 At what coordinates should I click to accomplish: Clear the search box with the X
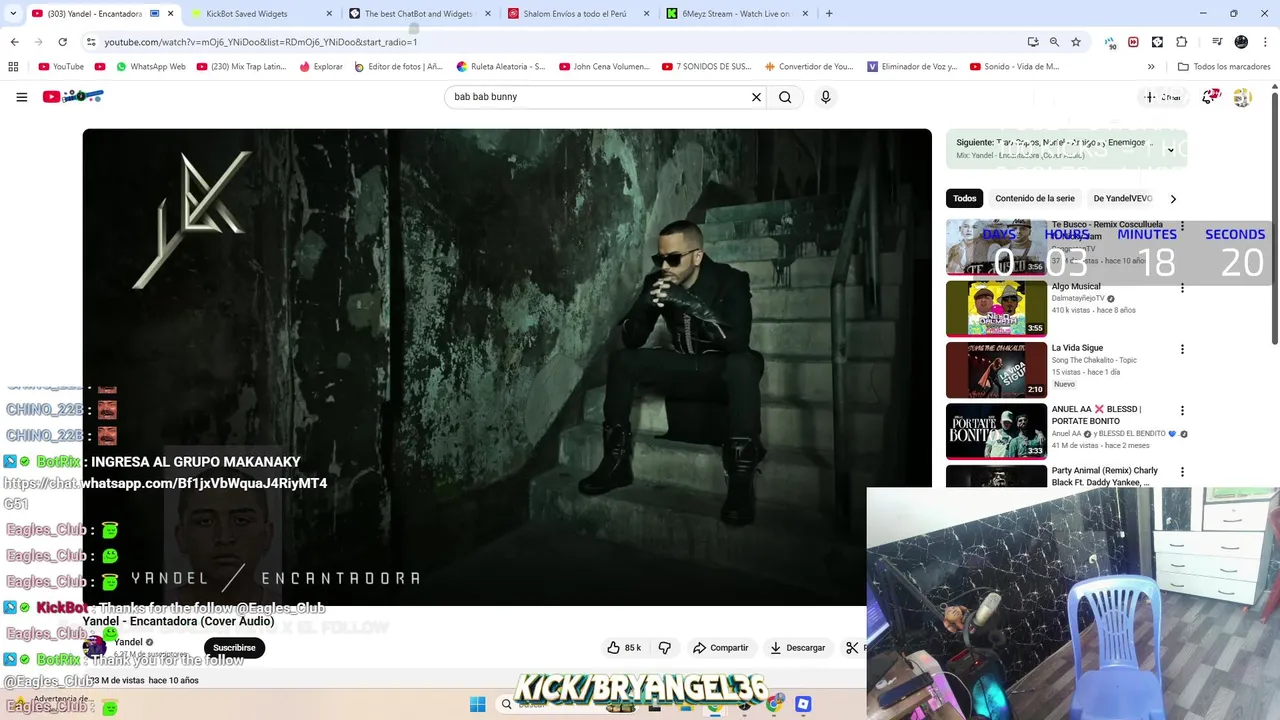(756, 97)
